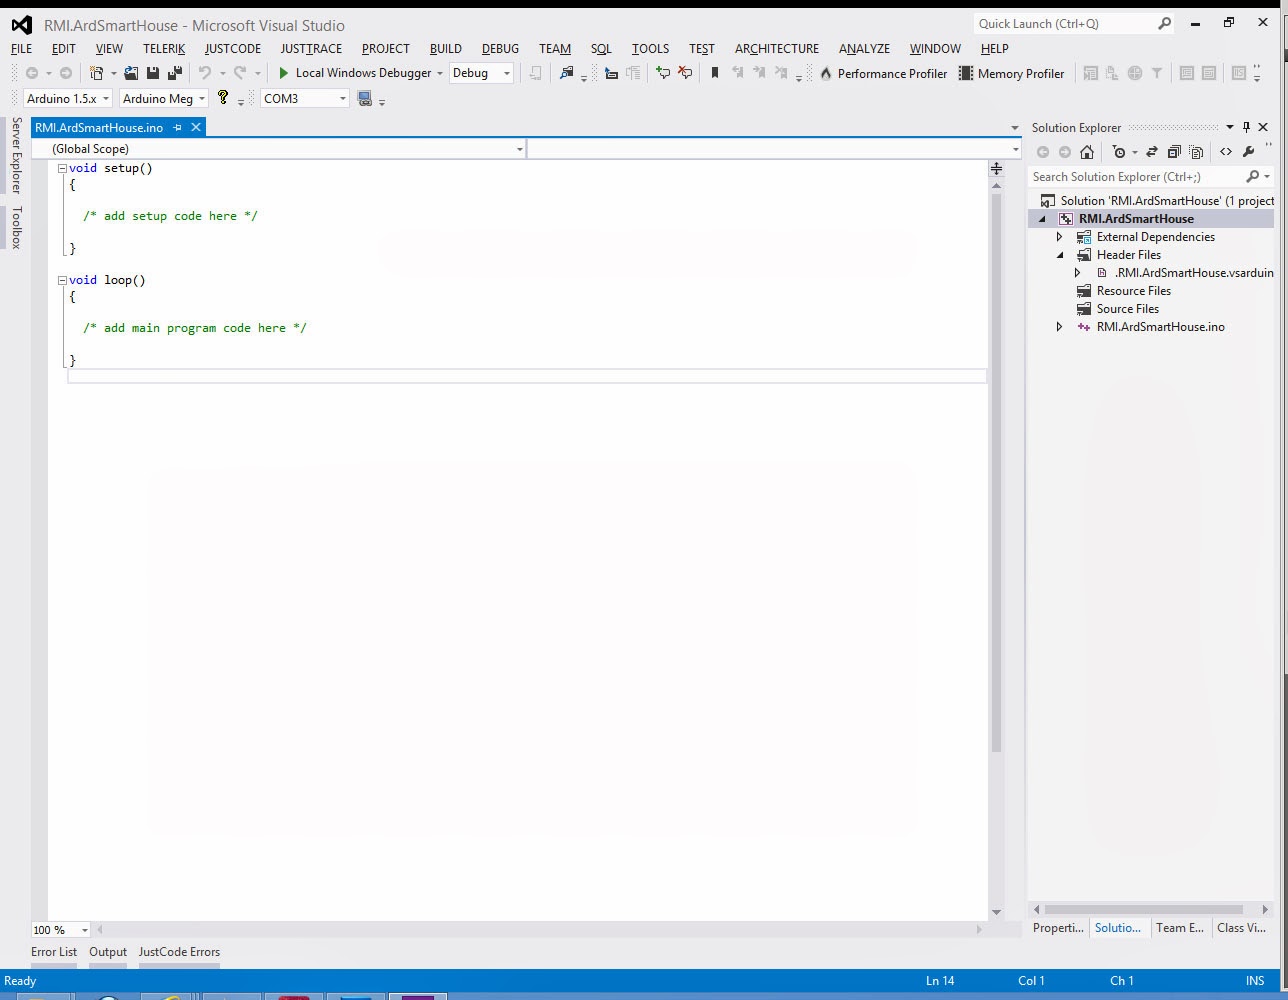Toggle a bookmark on the current line
The width and height of the screenshot is (1288, 1000).
[715, 73]
